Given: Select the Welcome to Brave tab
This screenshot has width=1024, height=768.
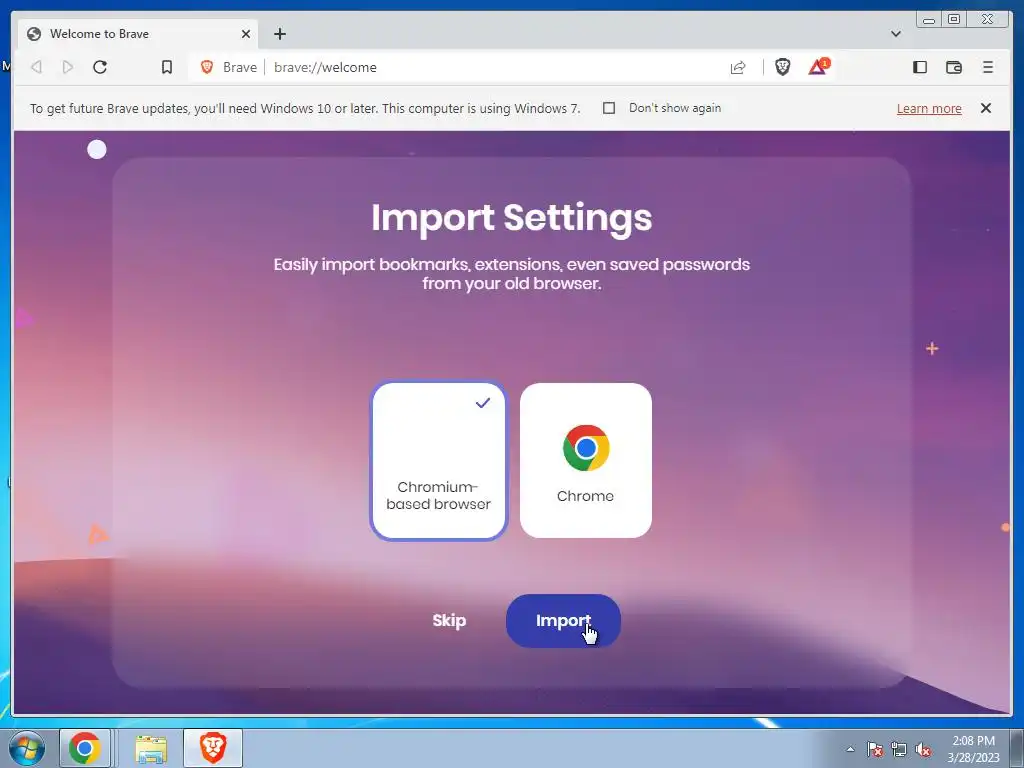Looking at the screenshot, I should 137,34.
